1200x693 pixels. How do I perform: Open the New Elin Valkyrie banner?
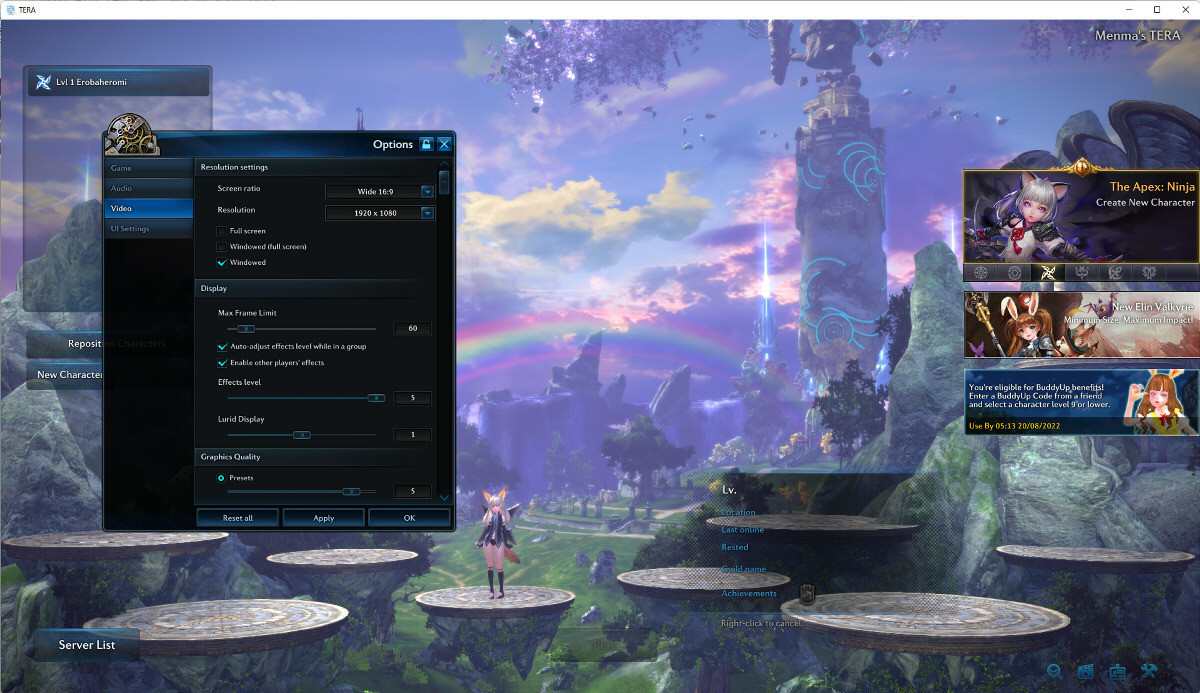[1080, 325]
